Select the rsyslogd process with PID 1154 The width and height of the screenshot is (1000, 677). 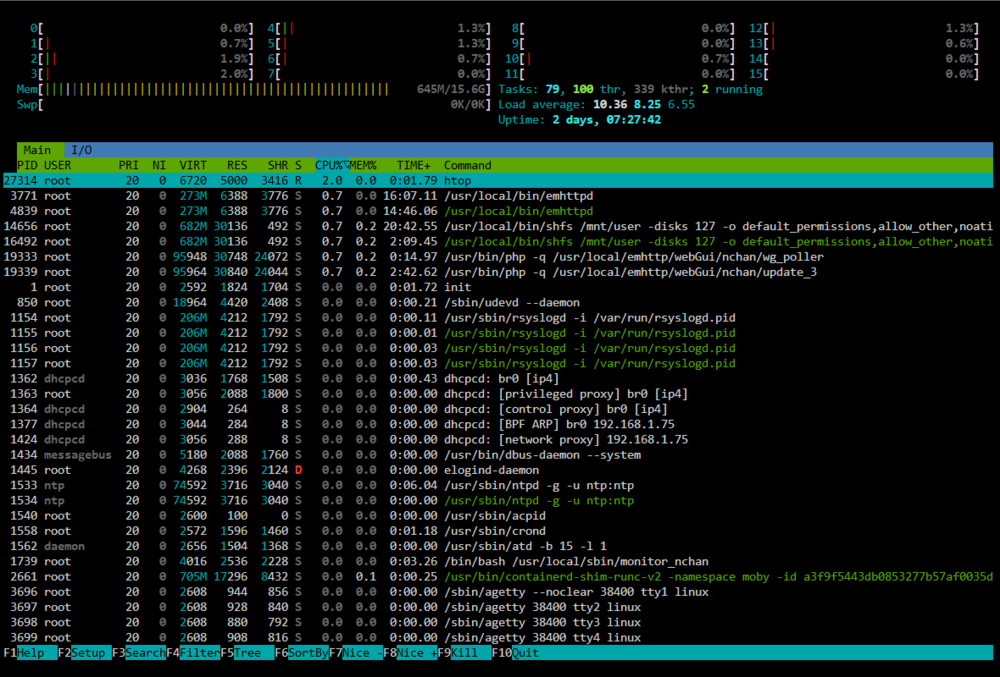(x=497, y=317)
